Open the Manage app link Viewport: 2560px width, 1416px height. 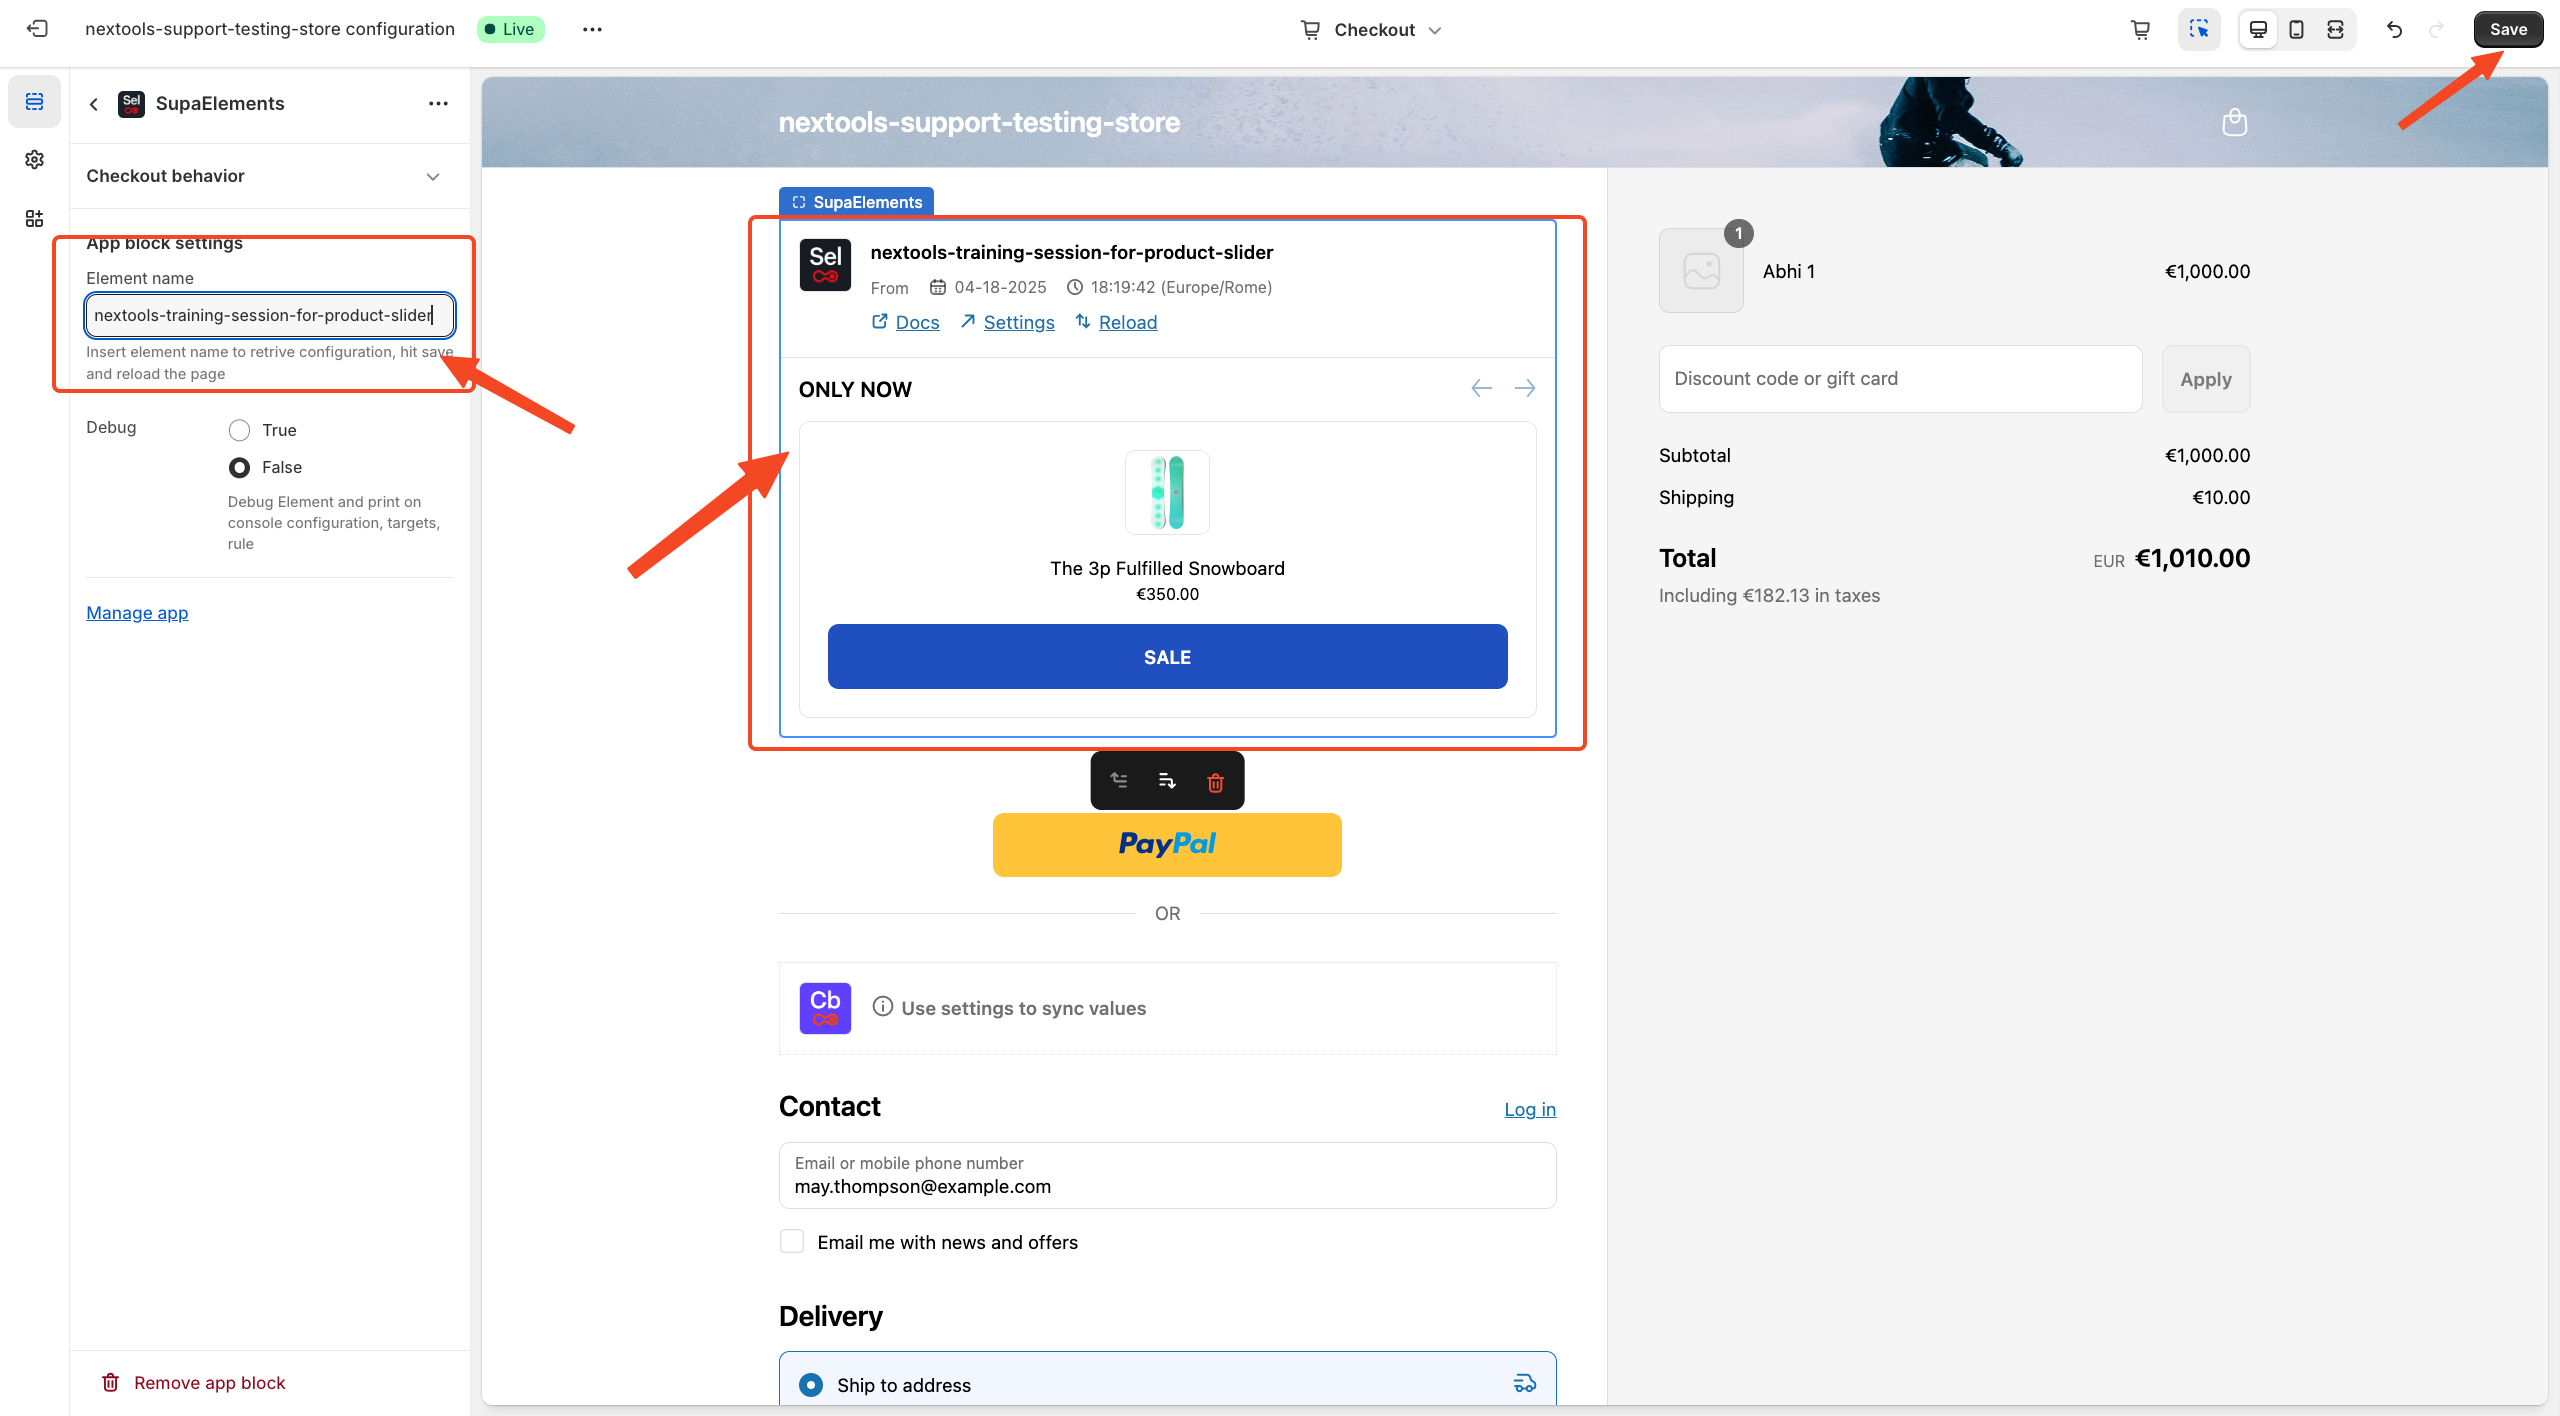[x=137, y=613]
